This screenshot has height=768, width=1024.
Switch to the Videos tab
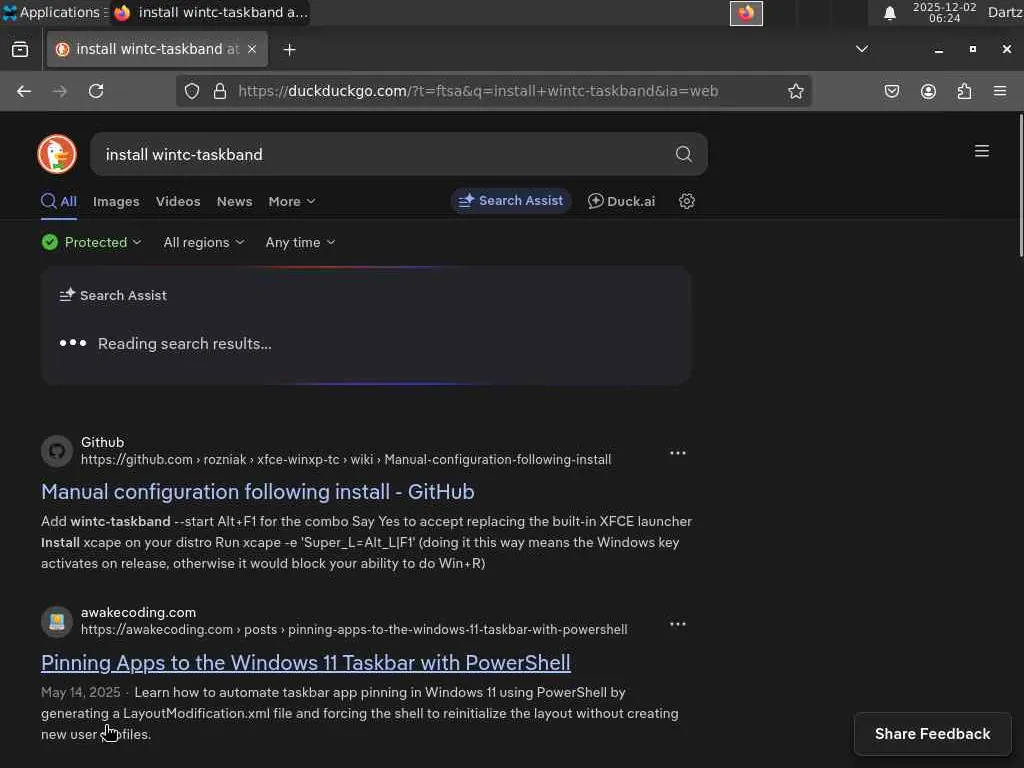point(178,202)
